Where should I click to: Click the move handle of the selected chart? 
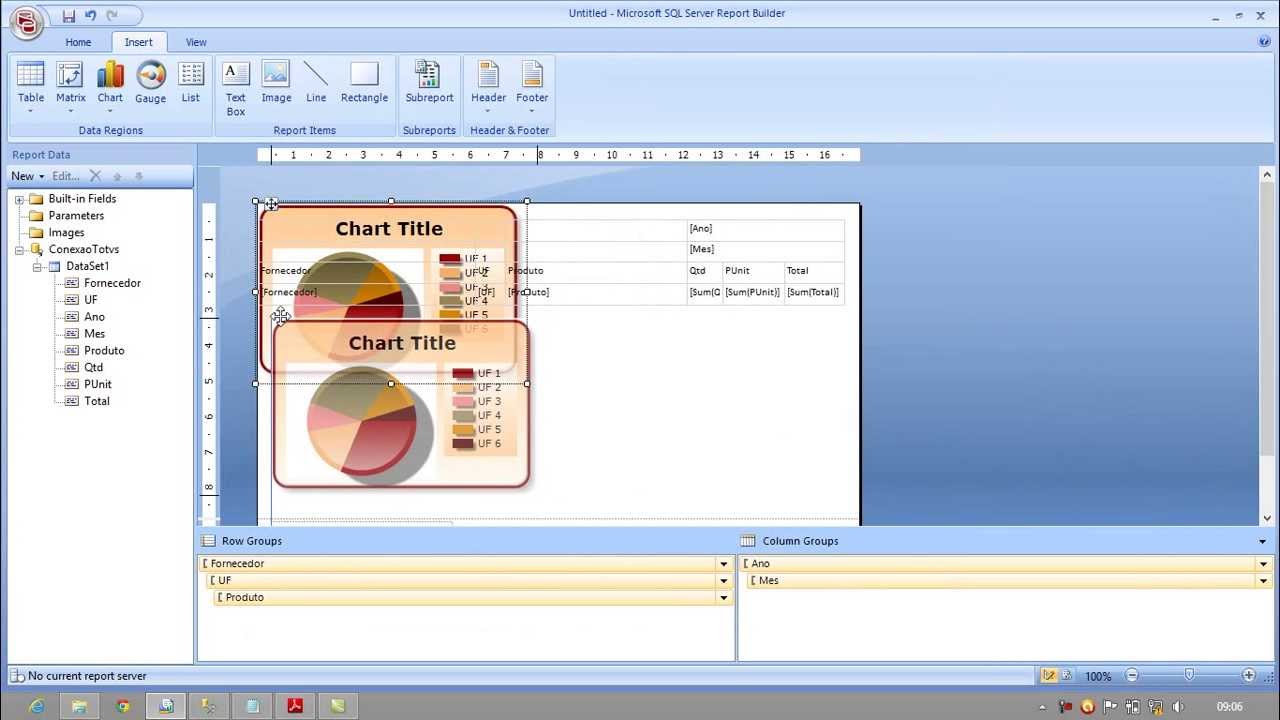(271, 204)
